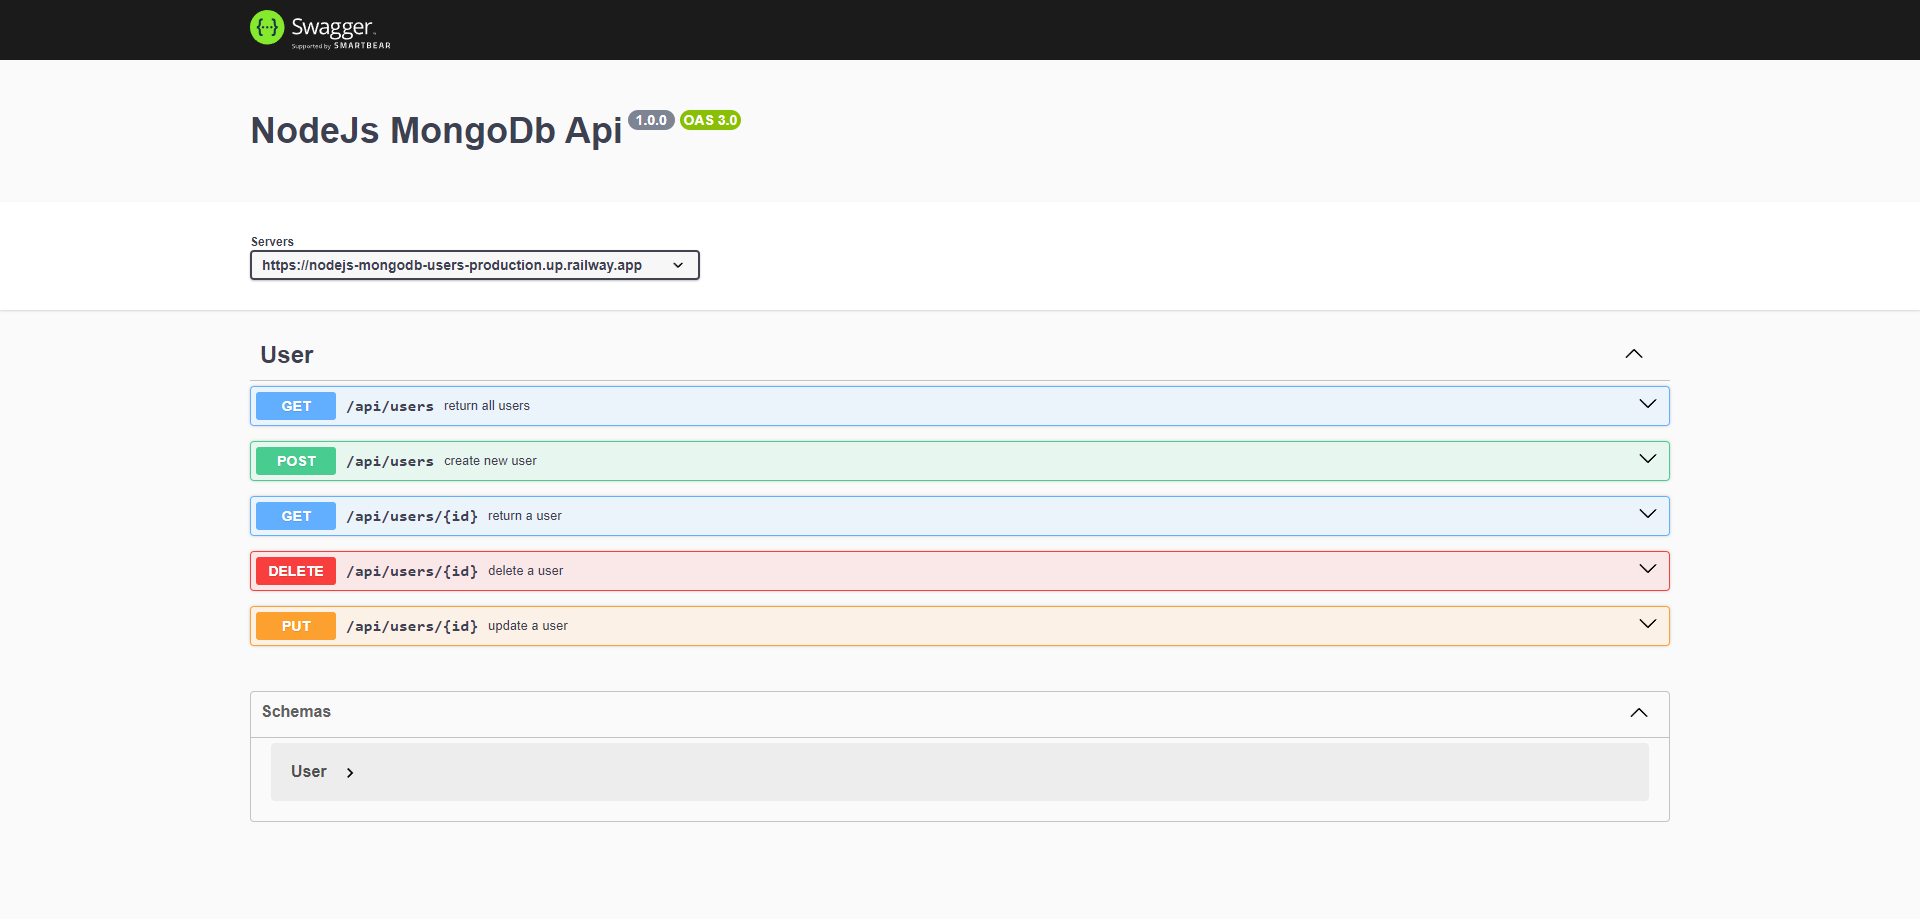Image resolution: width=1920 pixels, height=919 pixels.
Task: Expand DELETE /api/users/{id} chevron
Action: tap(1648, 569)
